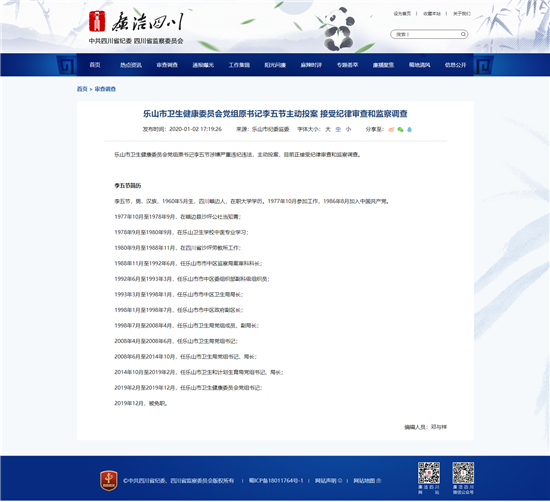This screenshot has width=550, height=502.
Task: Share via blue QQ icon
Action: point(409,129)
